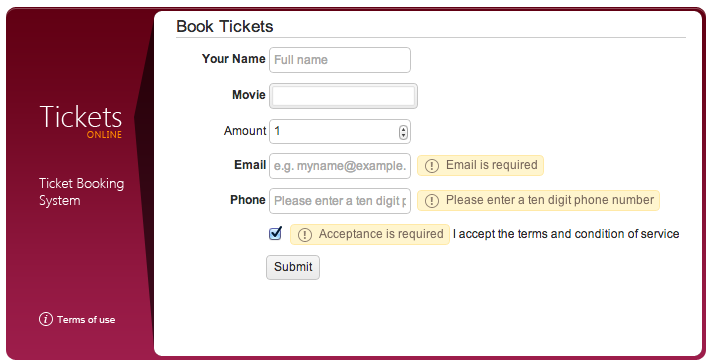Click inside the Amount number field
Image resolution: width=711 pixels, height=363 pixels.
pyautogui.click(x=335, y=131)
